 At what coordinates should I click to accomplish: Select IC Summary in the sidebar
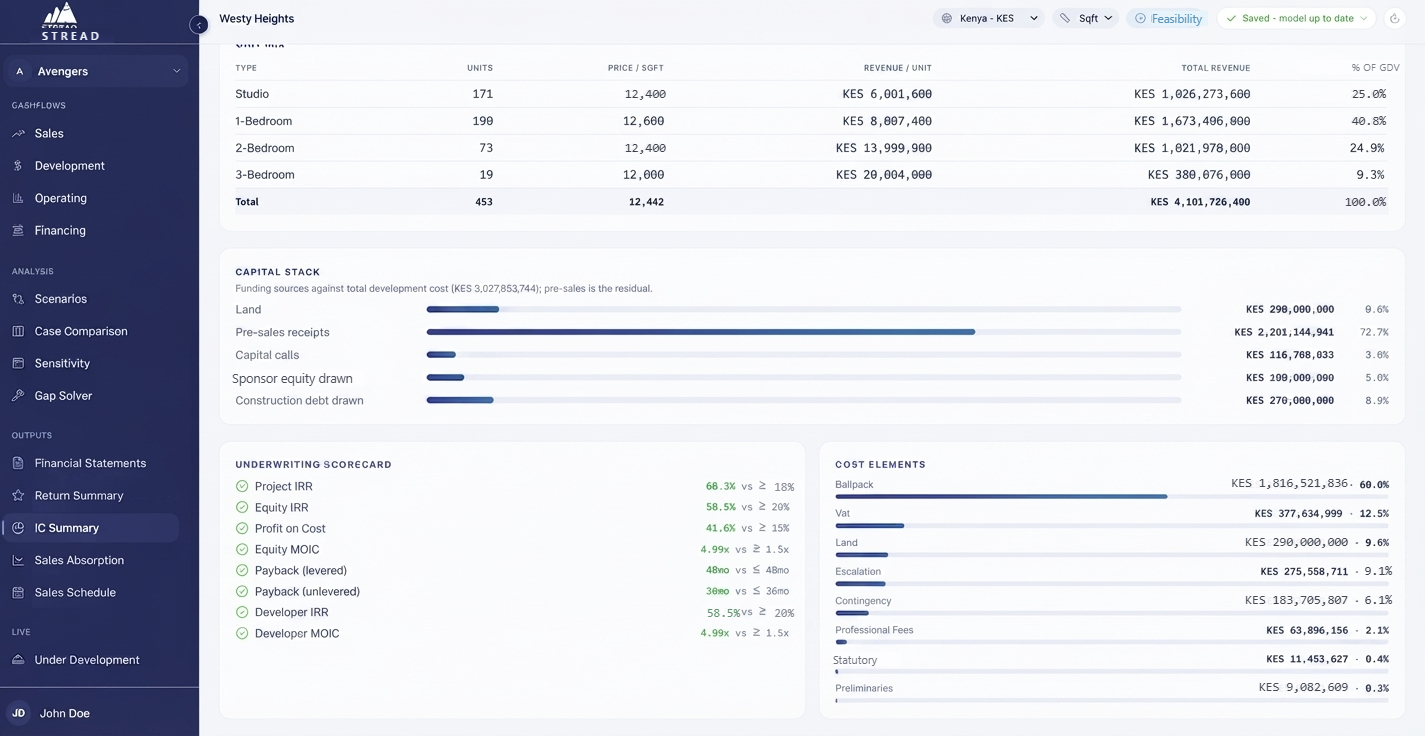point(90,528)
